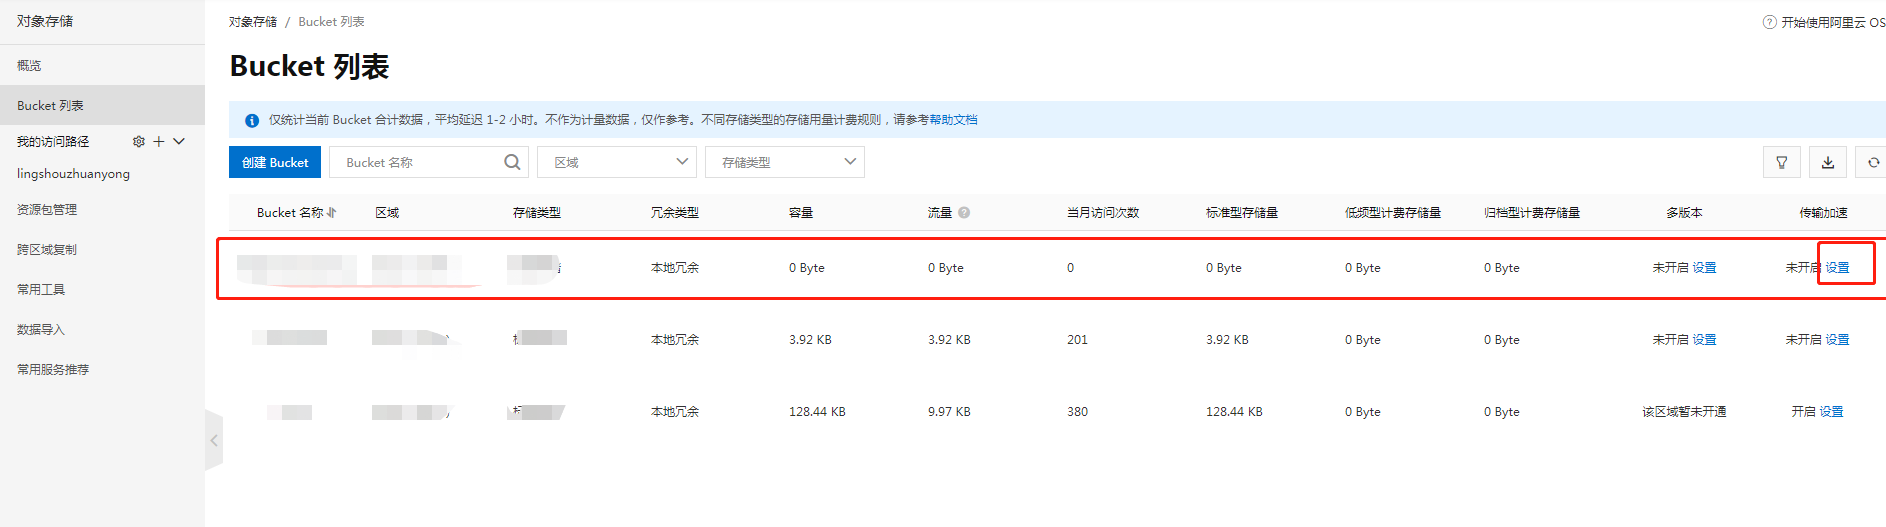Open the 存储类型 dropdown filter
The image size is (1886, 527).
pyautogui.click(x=785, y=162)
